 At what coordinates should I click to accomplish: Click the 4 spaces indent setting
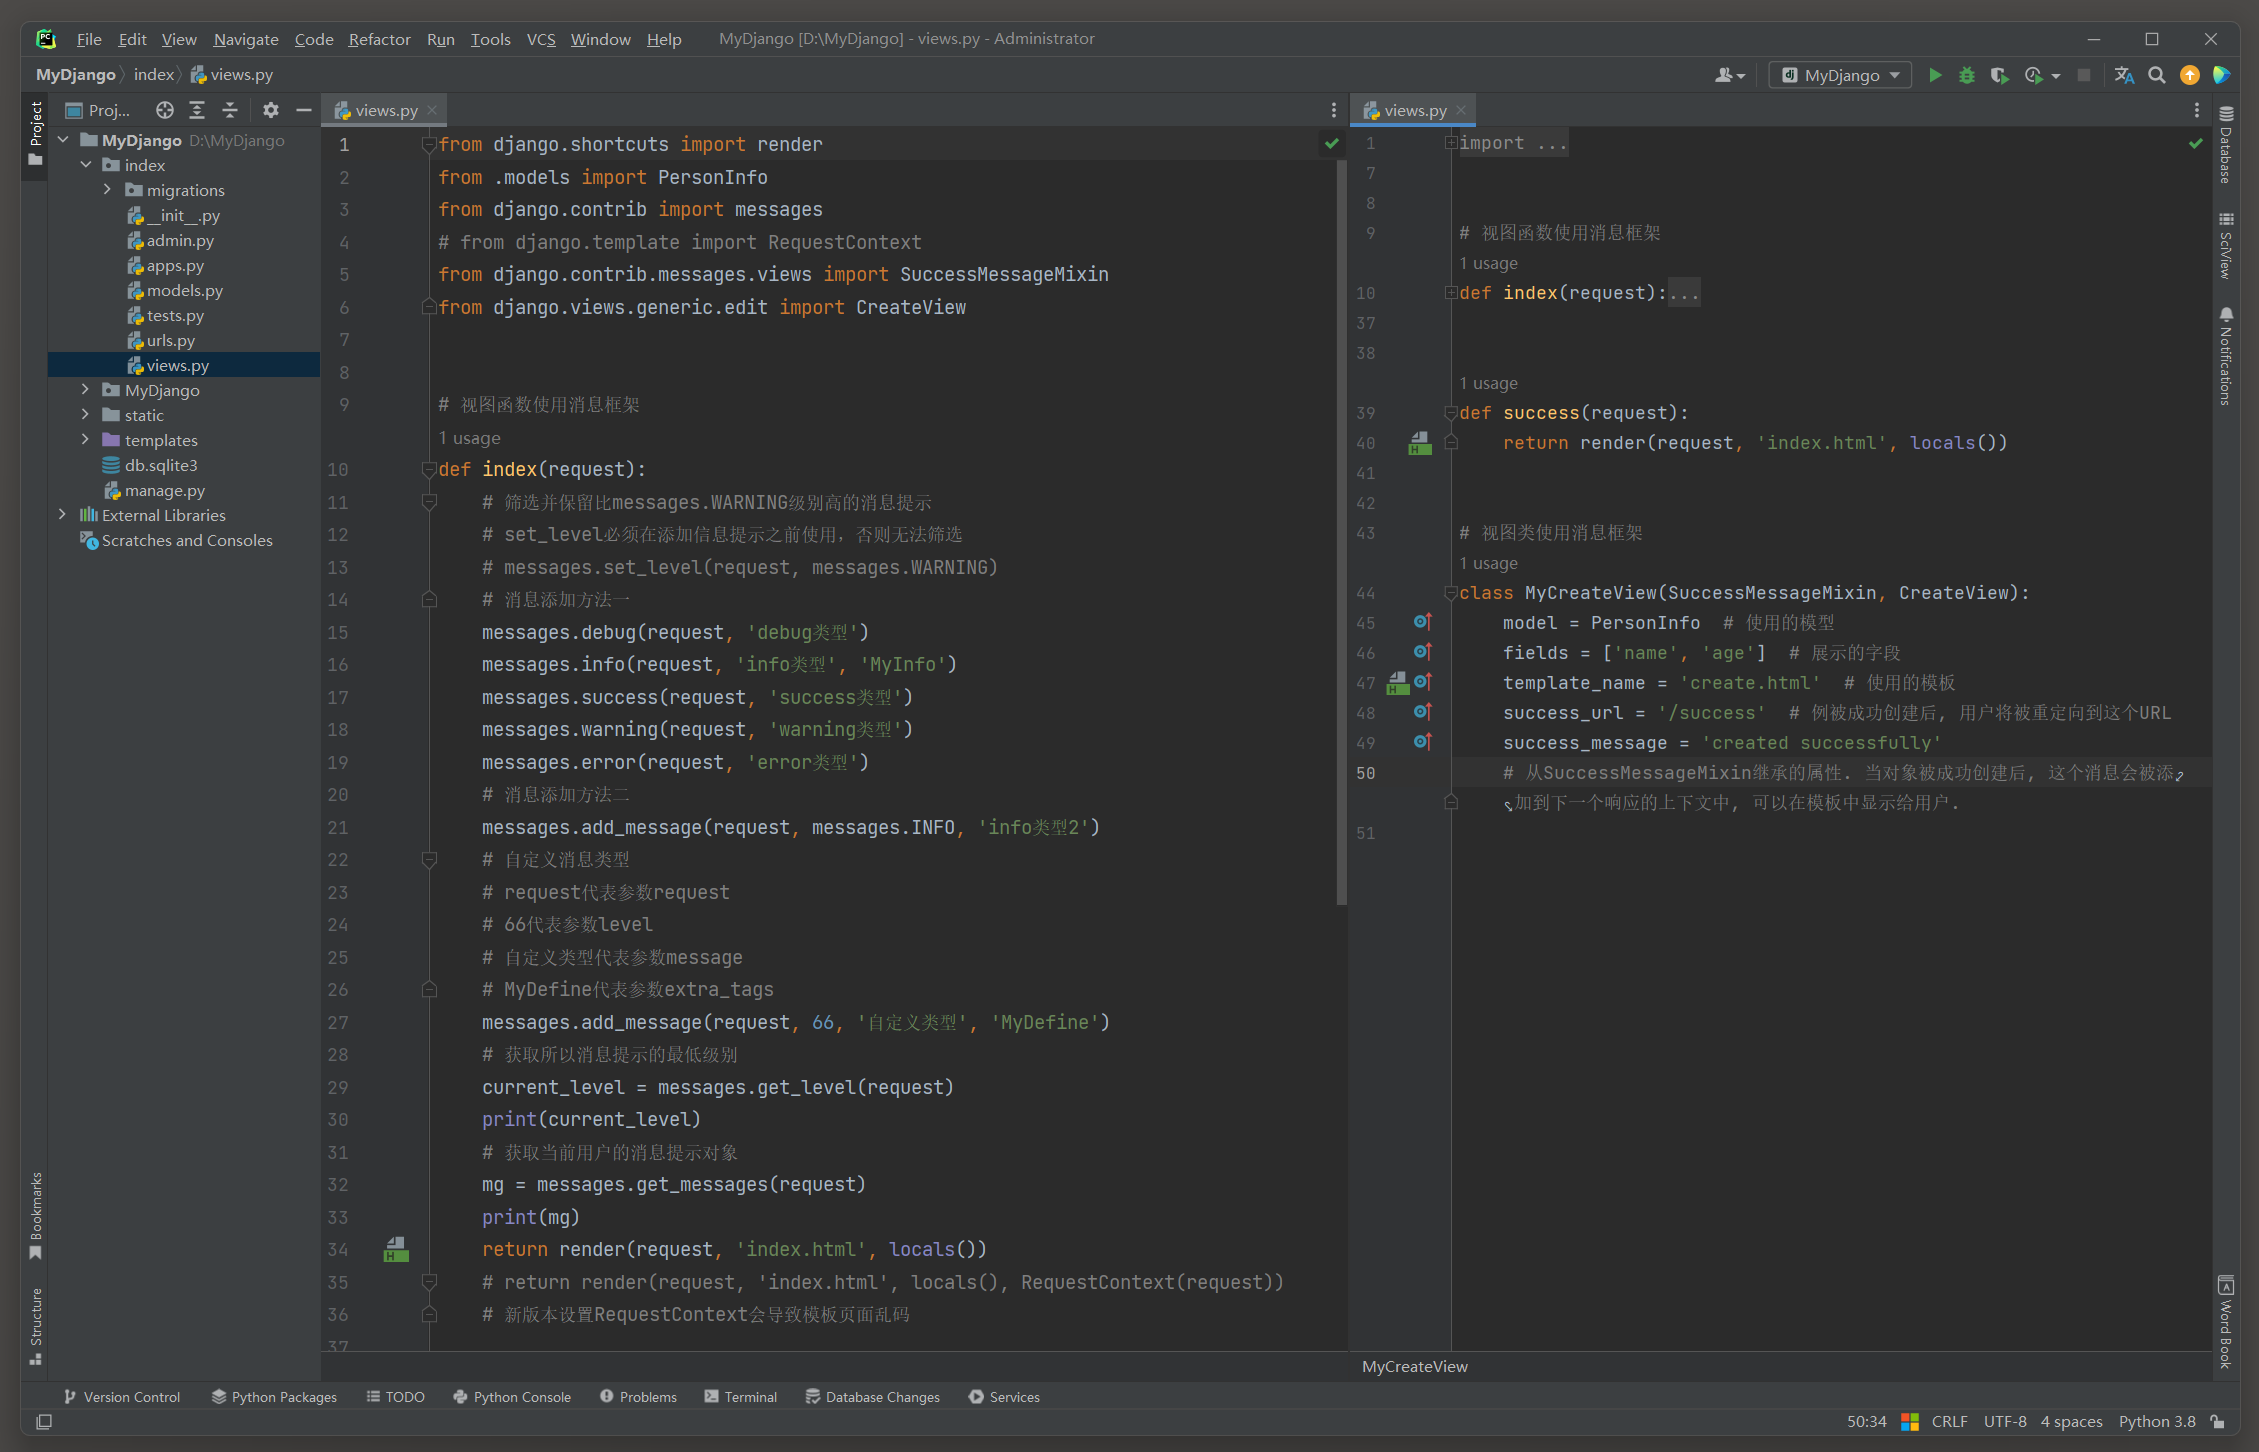(2071, 1421)
